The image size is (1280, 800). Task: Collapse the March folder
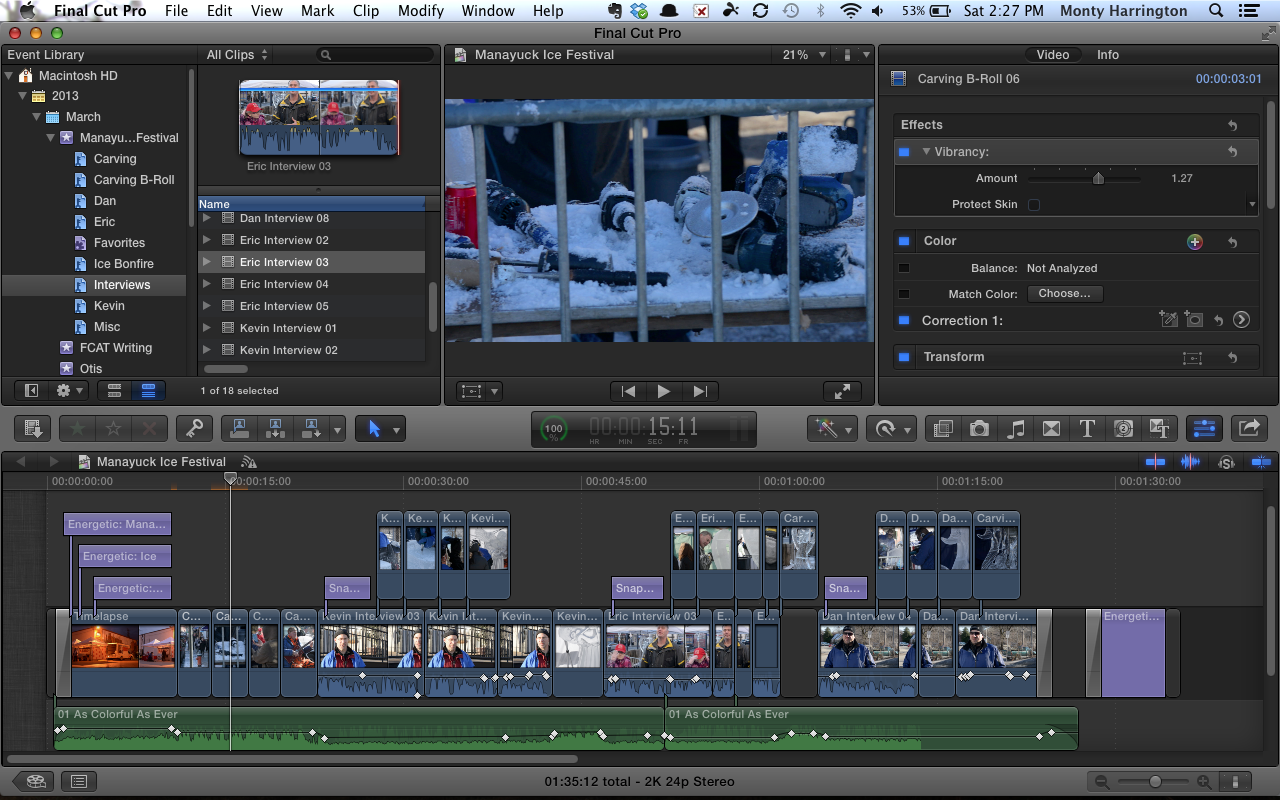(35, 117)
